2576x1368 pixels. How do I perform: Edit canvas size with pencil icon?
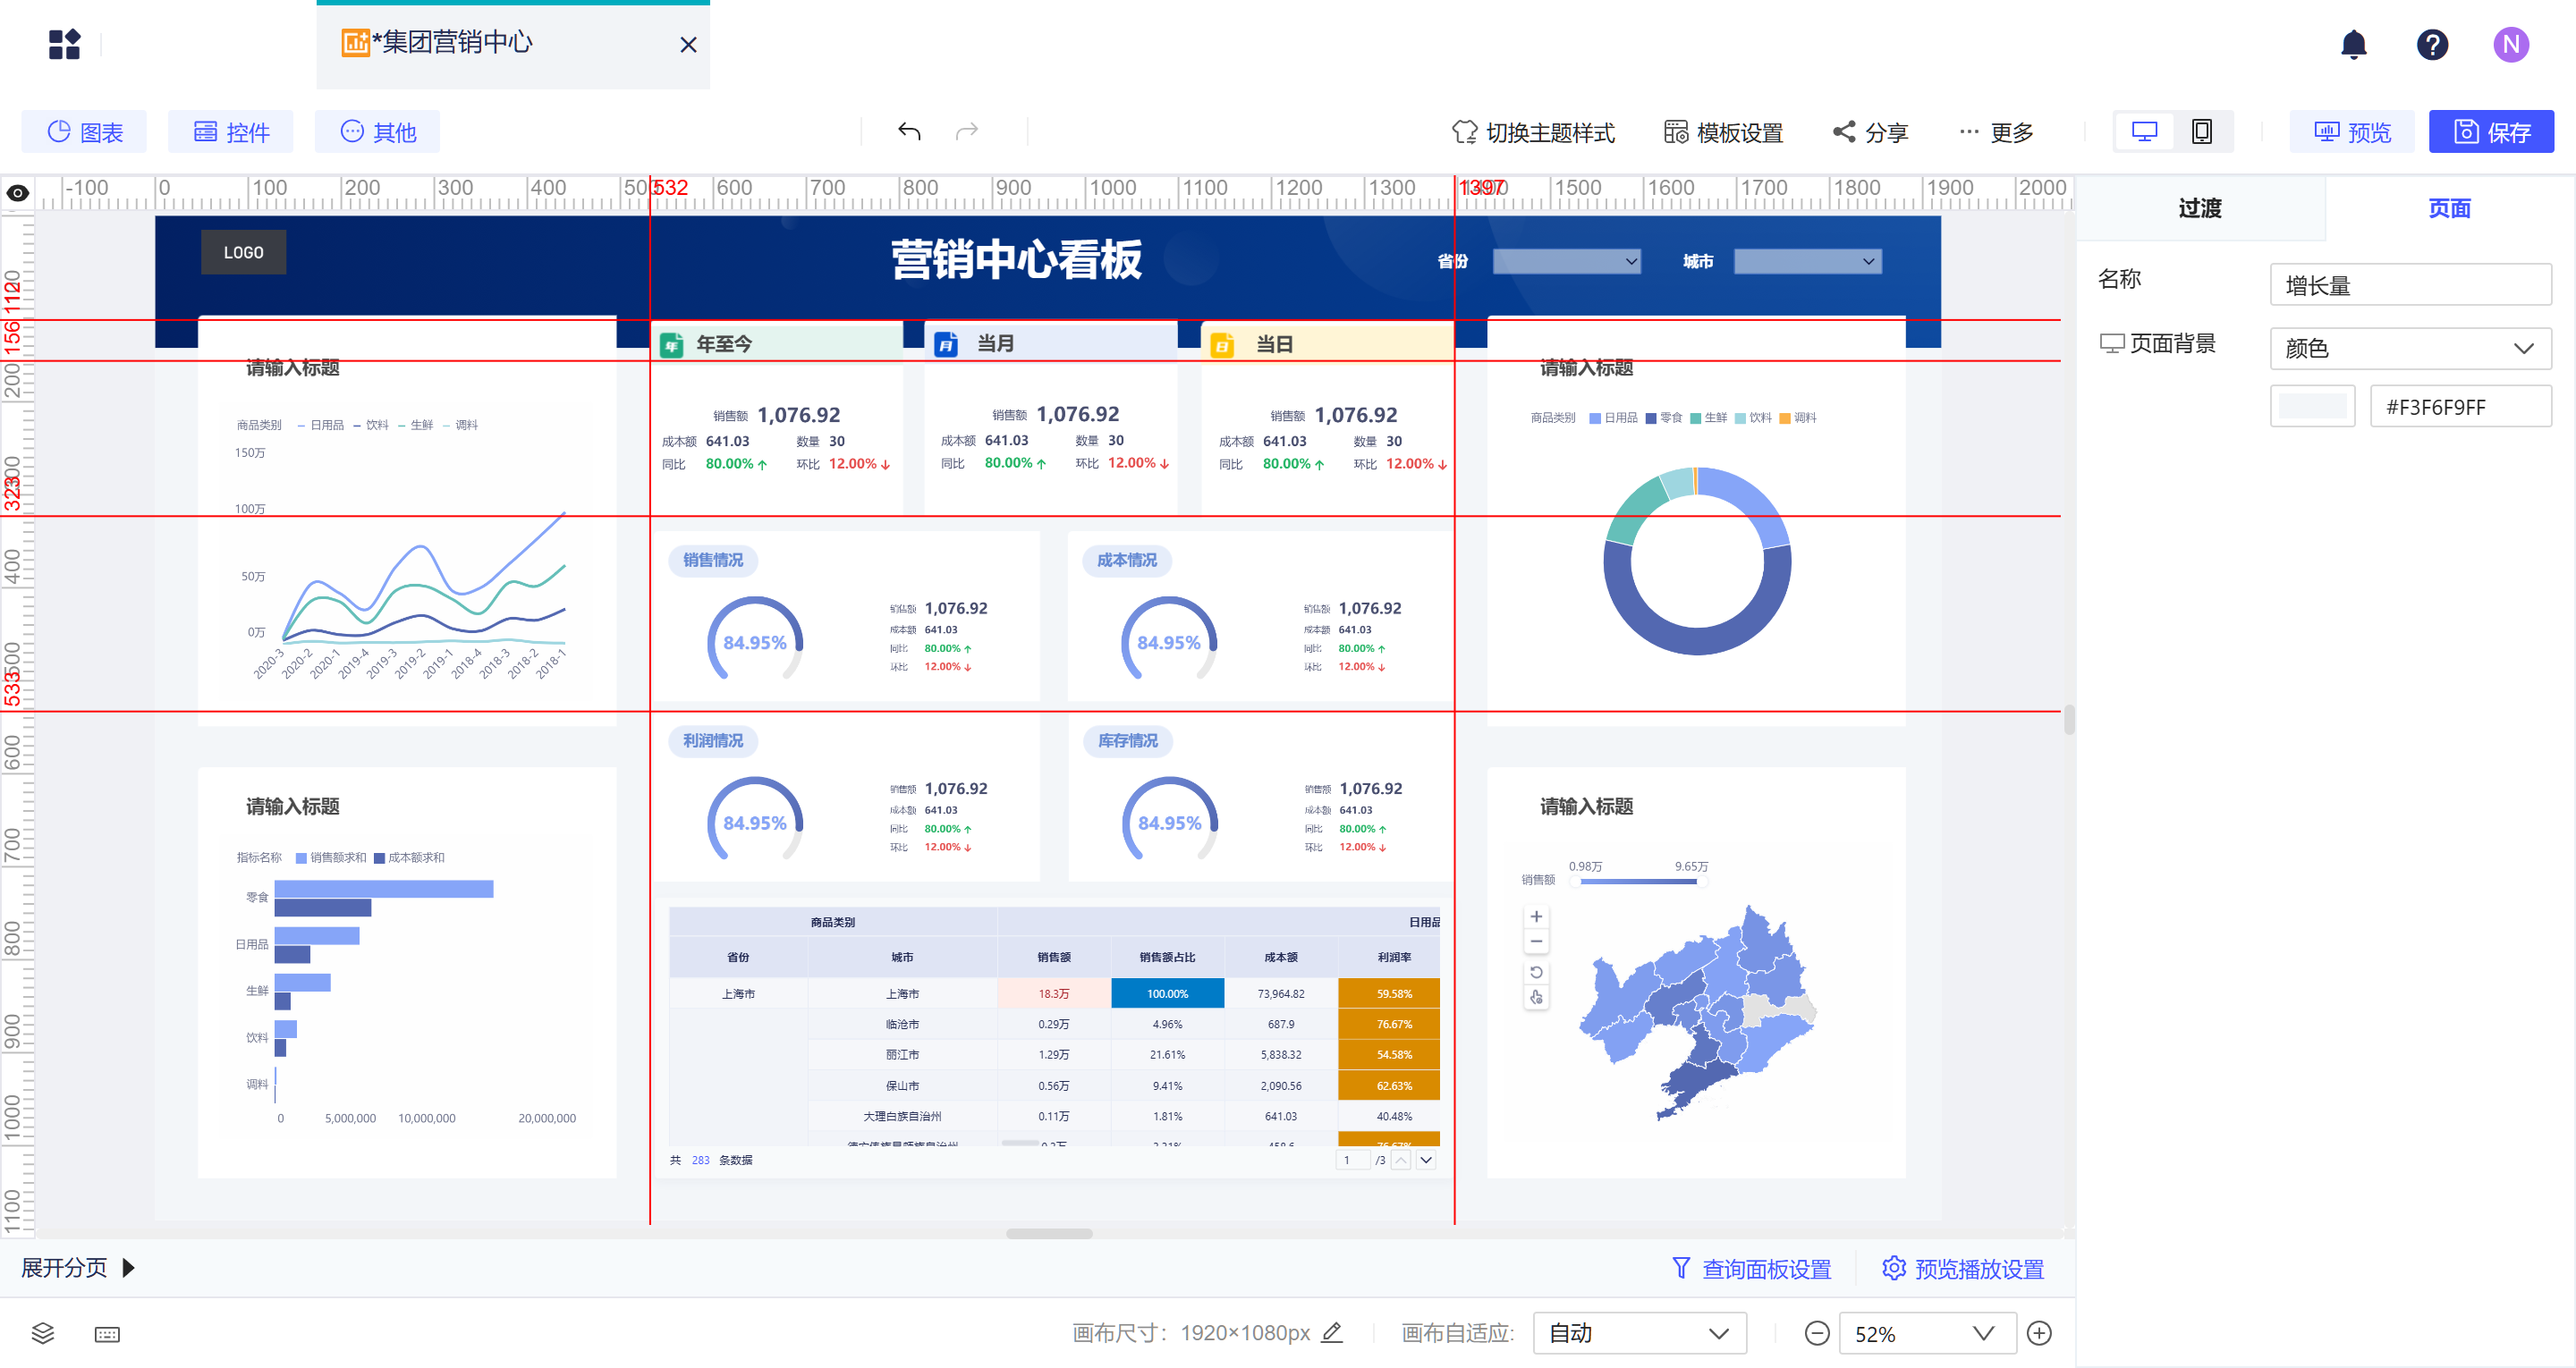(x=1332, y=1333)
